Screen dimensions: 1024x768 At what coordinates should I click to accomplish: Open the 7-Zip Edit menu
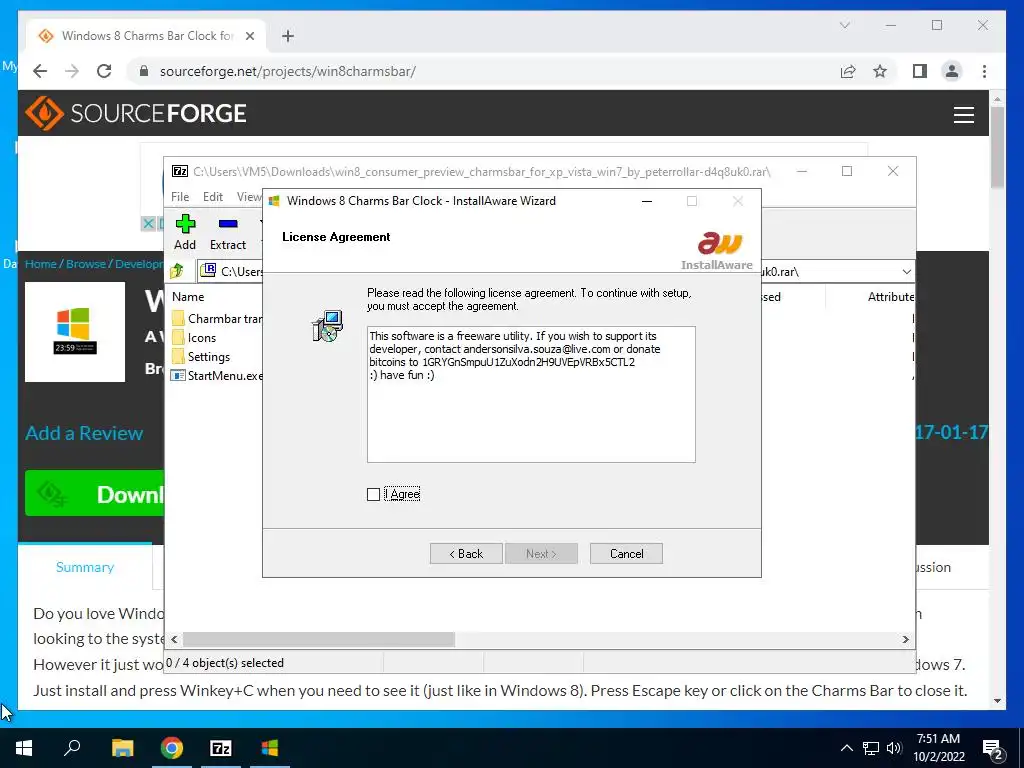point(213,197)
